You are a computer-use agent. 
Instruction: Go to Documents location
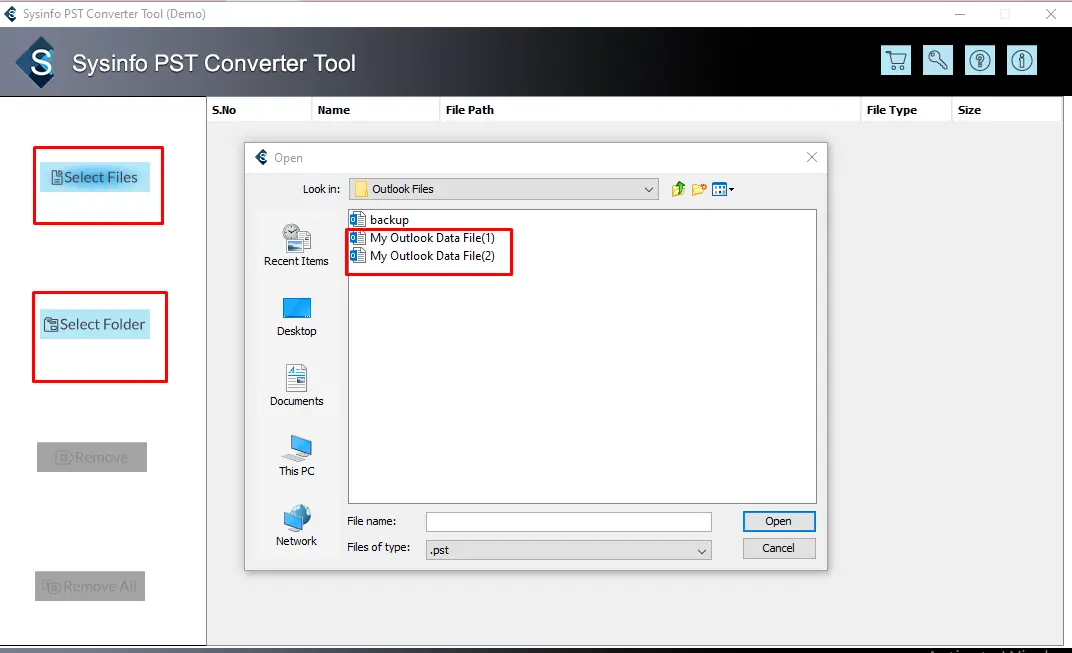pos(296,386)
